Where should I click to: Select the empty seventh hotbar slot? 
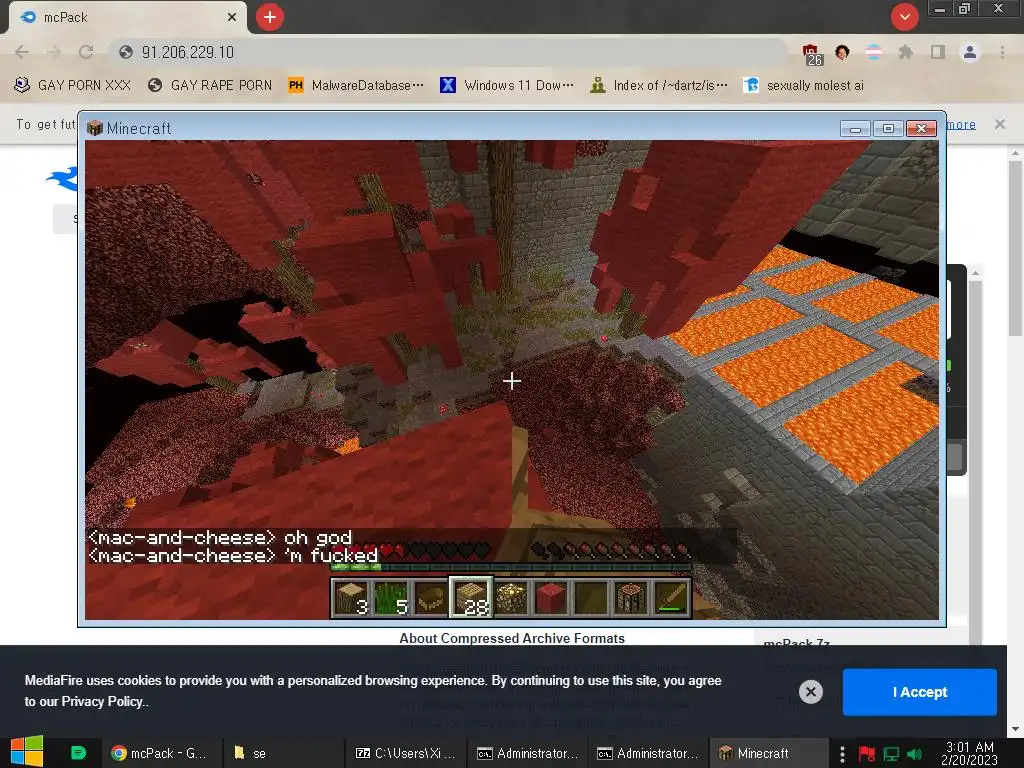click(x=591, y=598)
